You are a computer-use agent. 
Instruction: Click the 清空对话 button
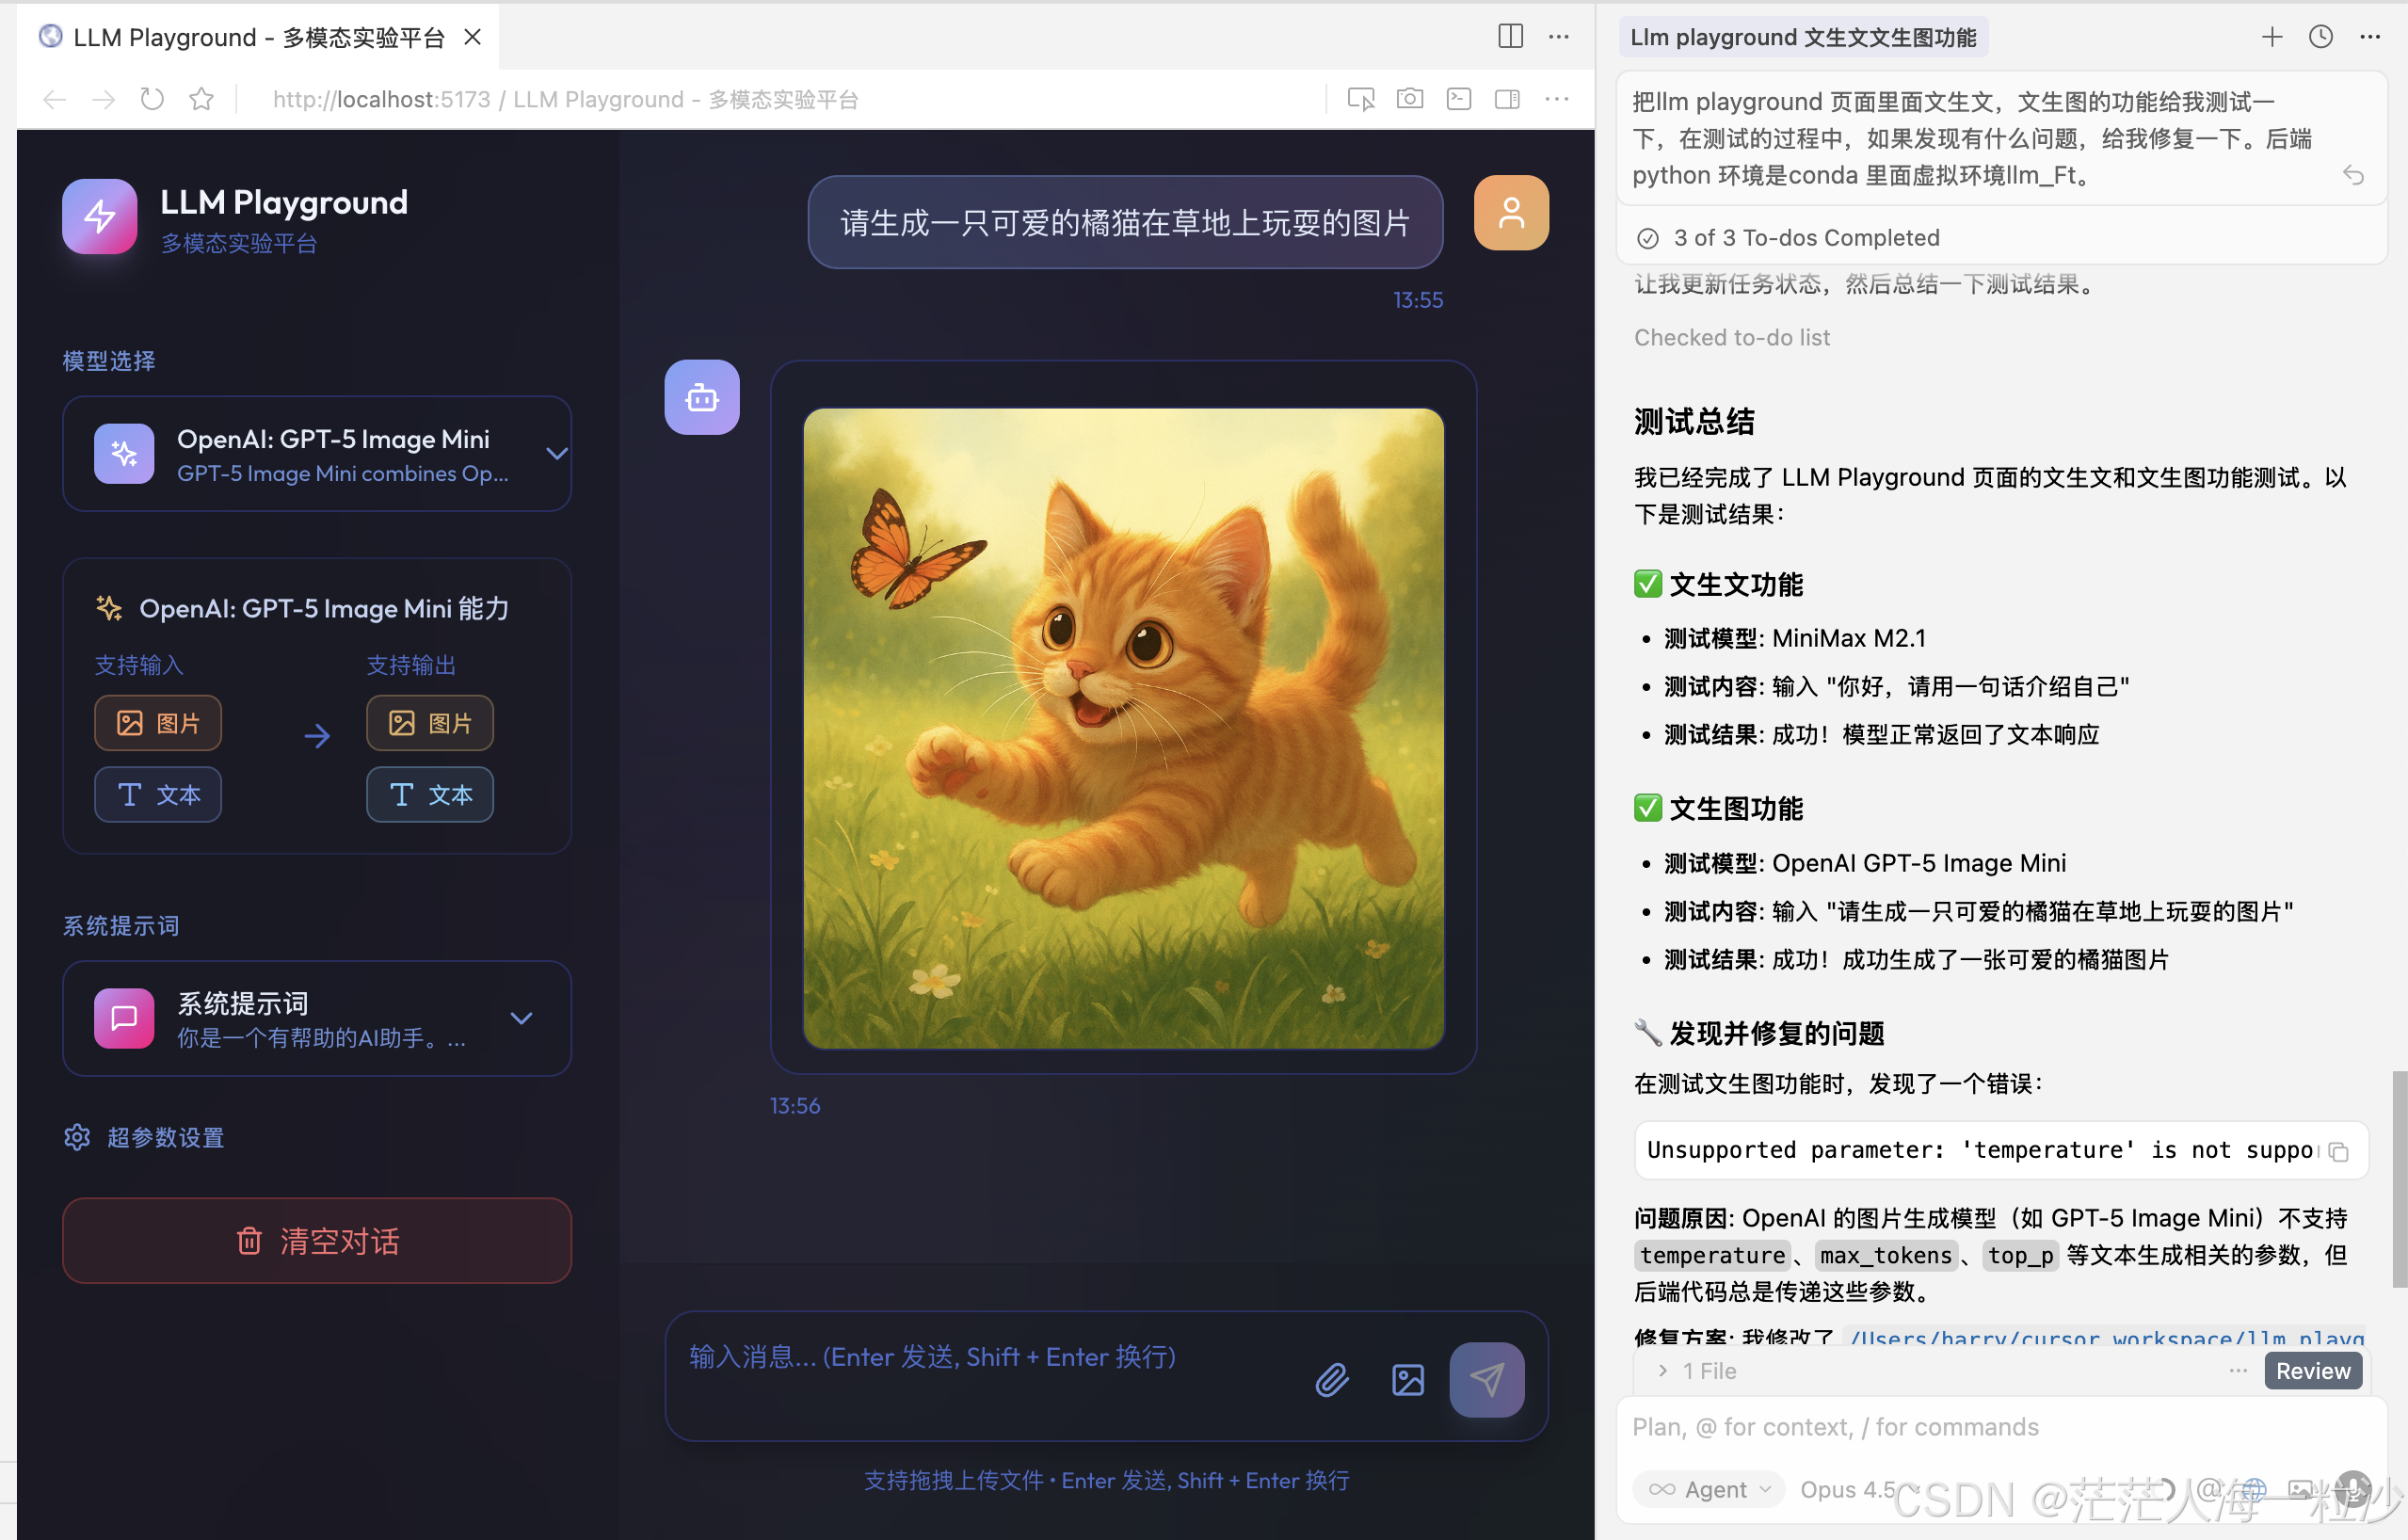317,1241
